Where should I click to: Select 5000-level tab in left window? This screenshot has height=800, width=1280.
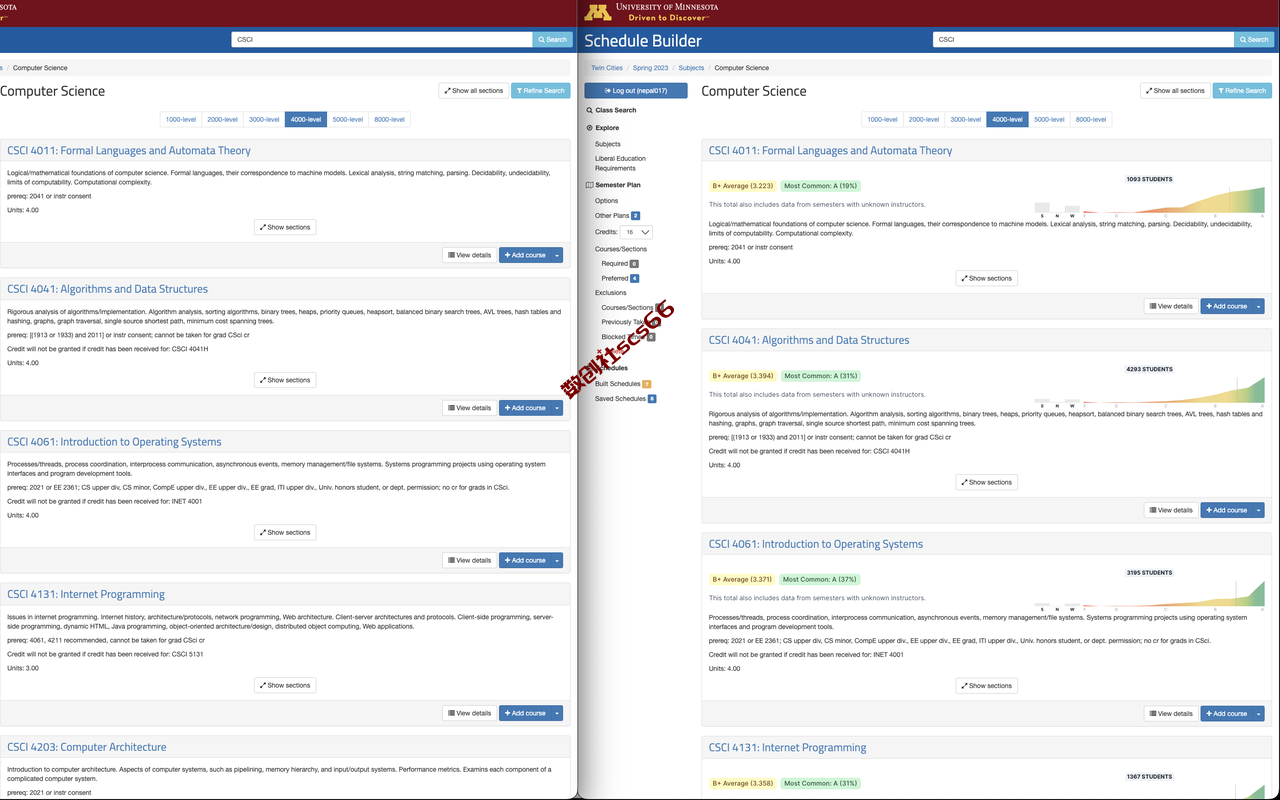tap(348, 119)
